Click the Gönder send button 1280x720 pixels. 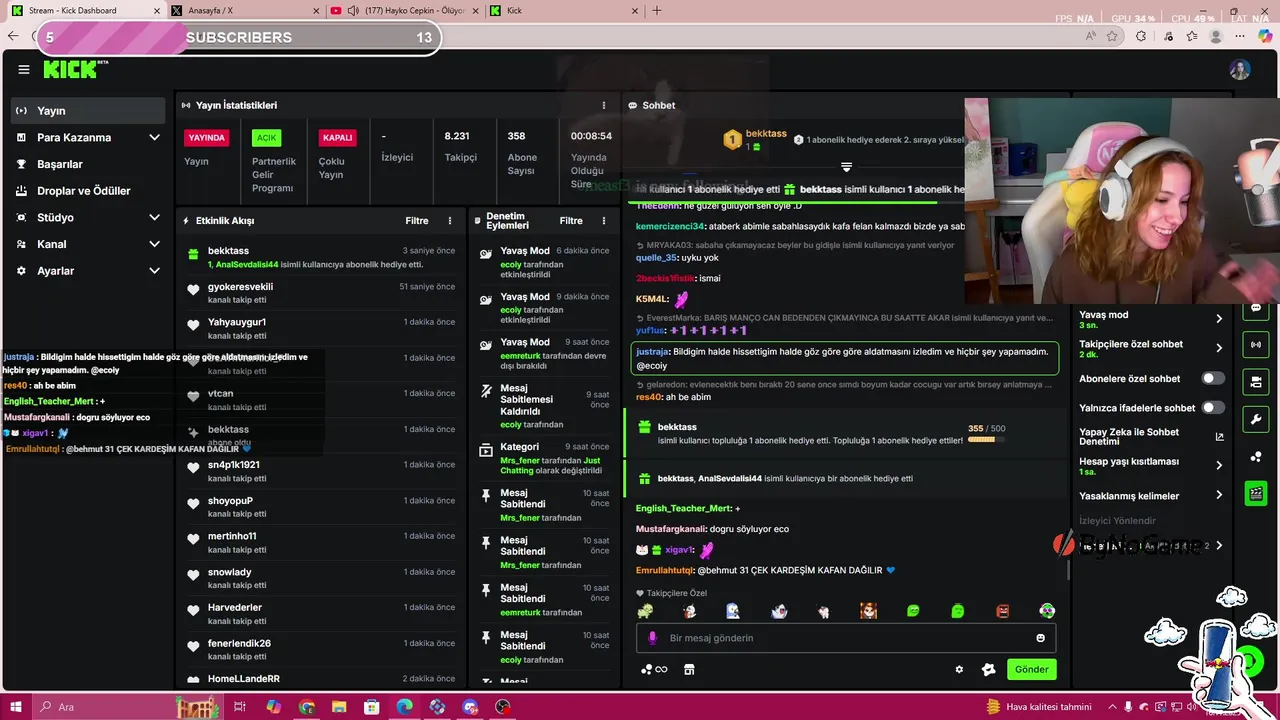[x=1032, y=670]
